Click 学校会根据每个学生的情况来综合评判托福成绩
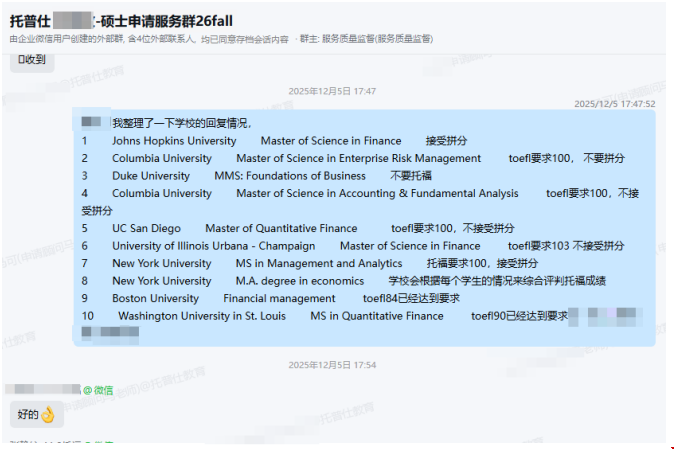 point(497,281)
